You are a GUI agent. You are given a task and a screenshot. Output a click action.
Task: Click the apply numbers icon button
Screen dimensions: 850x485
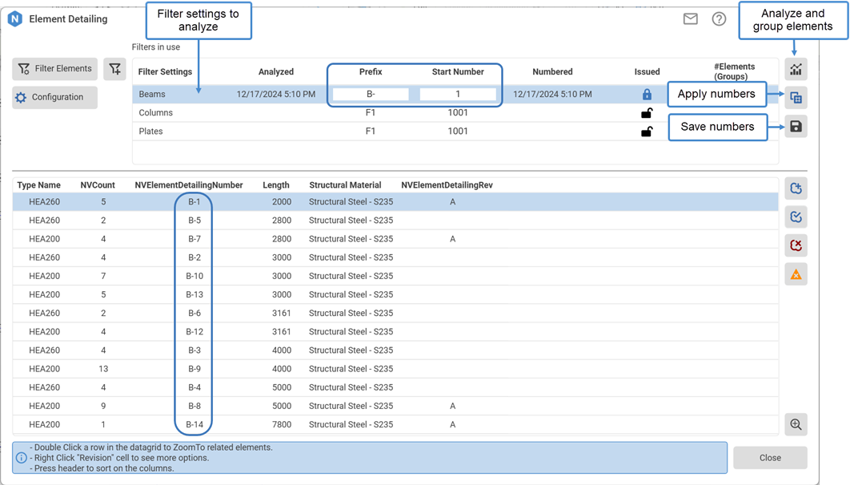pyautogui.click(x=796, y=98)
